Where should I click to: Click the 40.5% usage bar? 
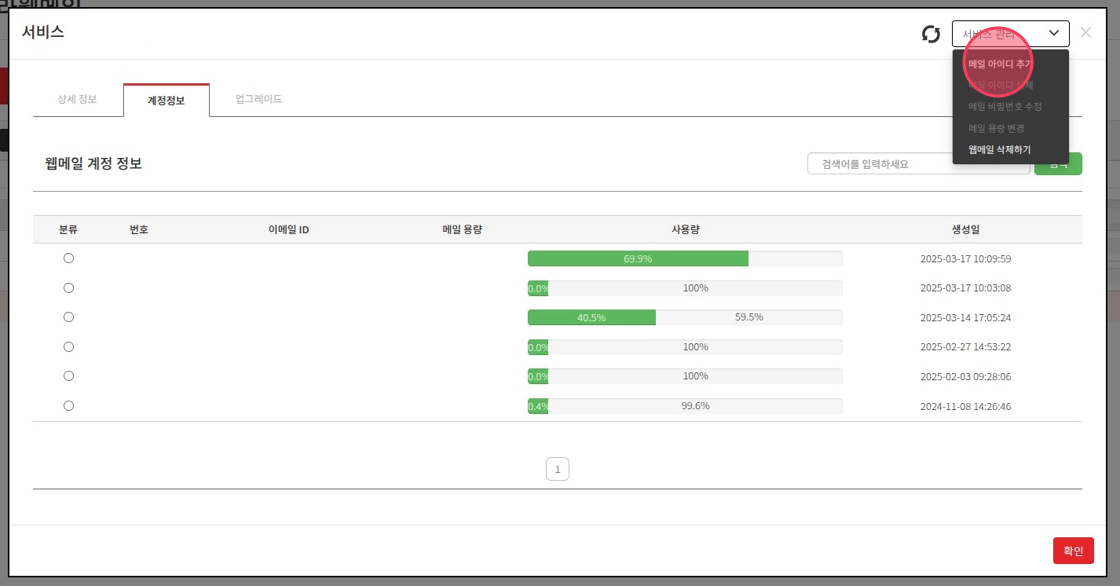tap(591, 317)
